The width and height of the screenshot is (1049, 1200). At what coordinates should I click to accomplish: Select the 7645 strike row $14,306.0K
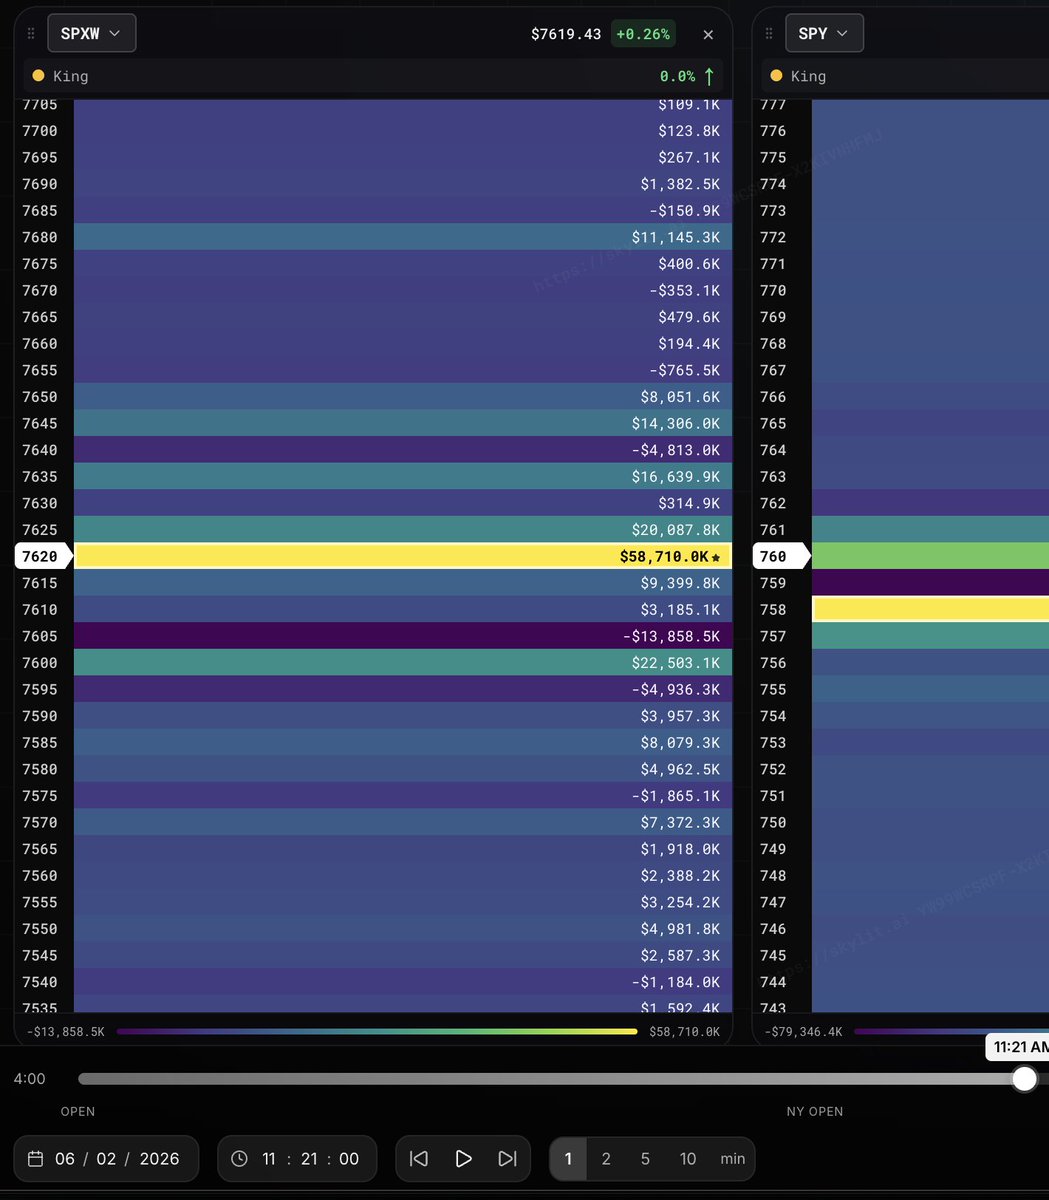pos(403,423)
